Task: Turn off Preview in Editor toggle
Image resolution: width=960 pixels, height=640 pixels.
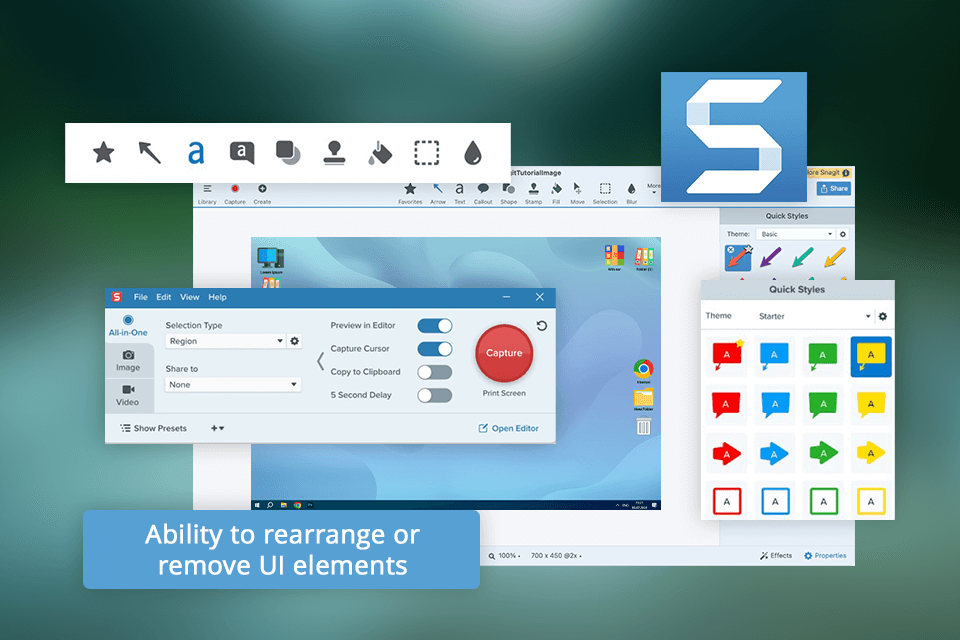Action: click(435, 326)
